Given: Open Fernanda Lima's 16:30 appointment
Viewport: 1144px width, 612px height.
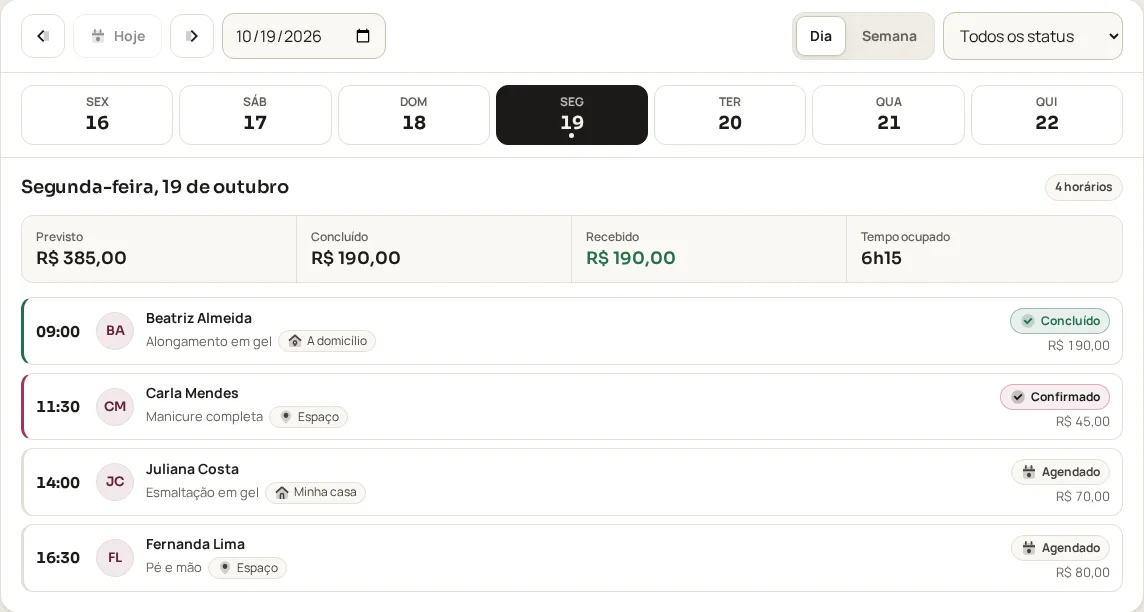Looking at the screenshot, I should (572, 558).
